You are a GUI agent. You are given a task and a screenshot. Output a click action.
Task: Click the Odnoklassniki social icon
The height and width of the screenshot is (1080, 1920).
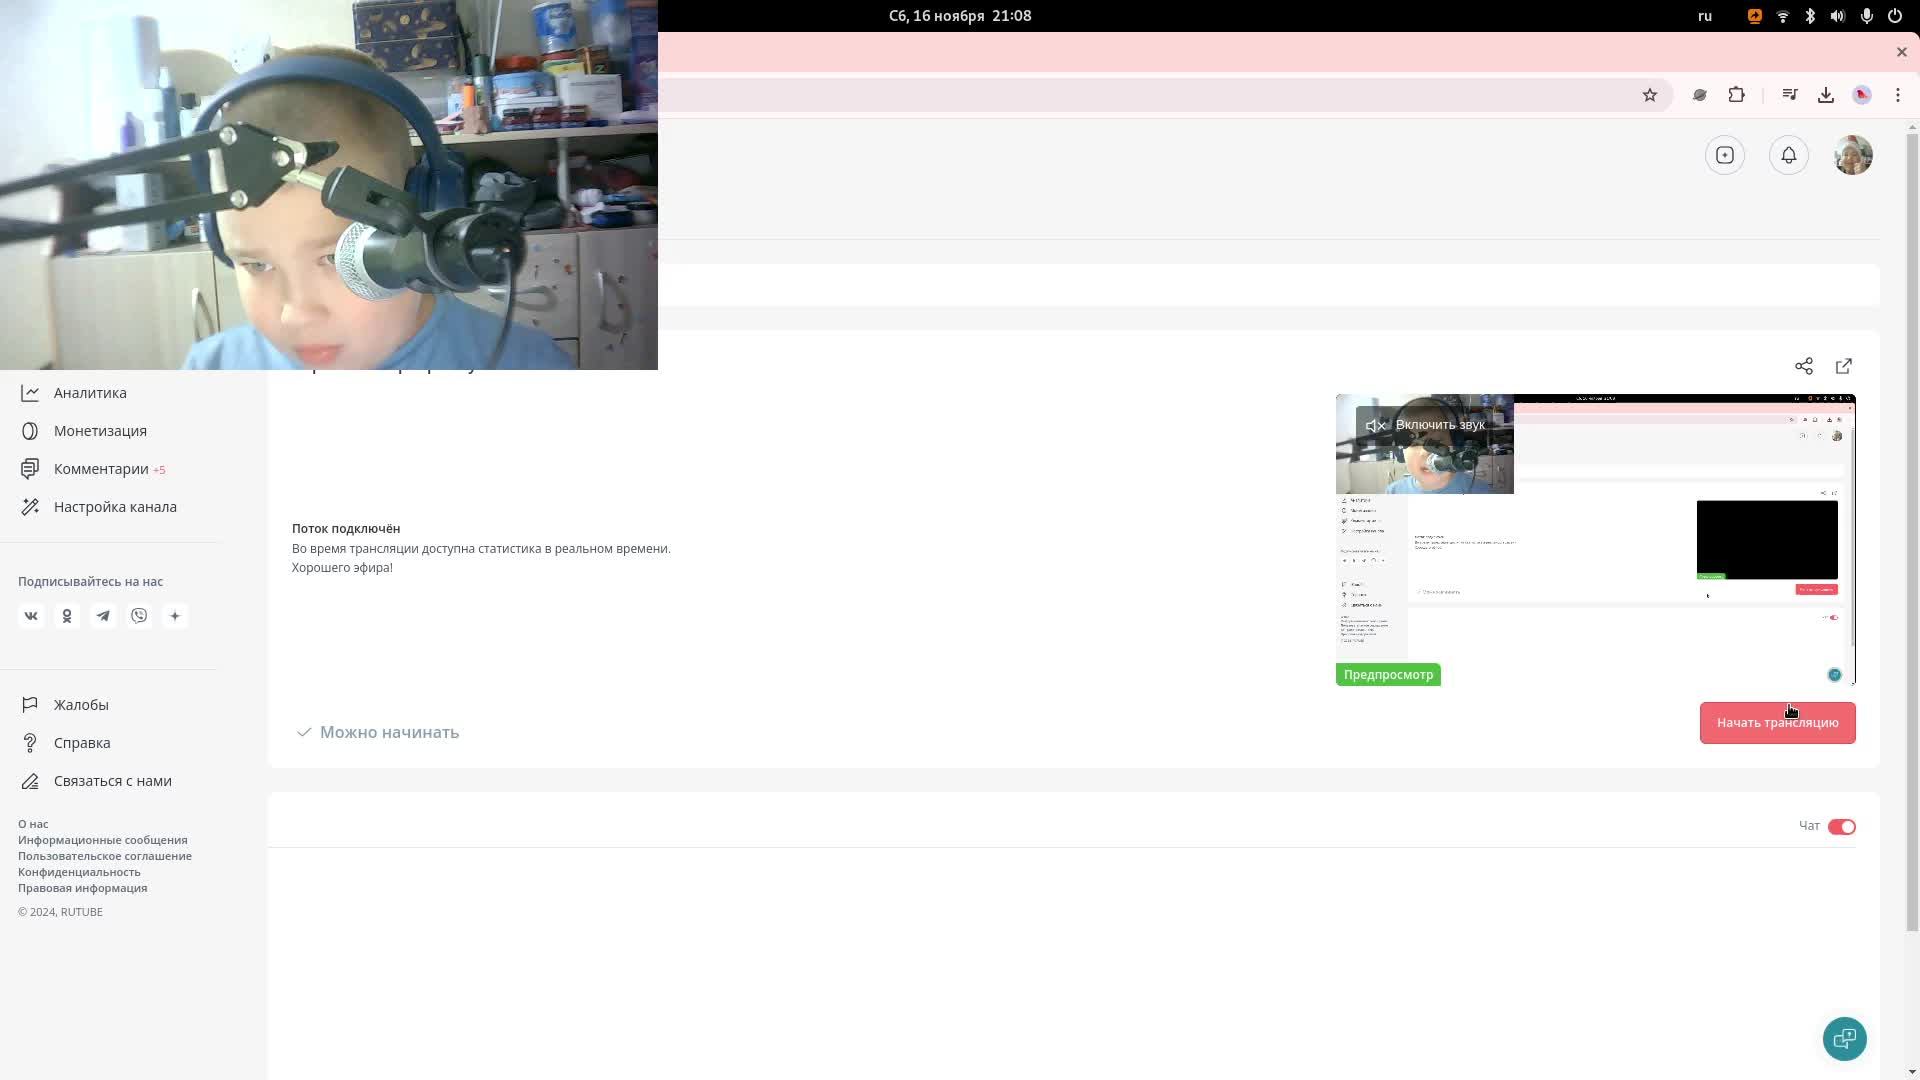coord(67,616)
